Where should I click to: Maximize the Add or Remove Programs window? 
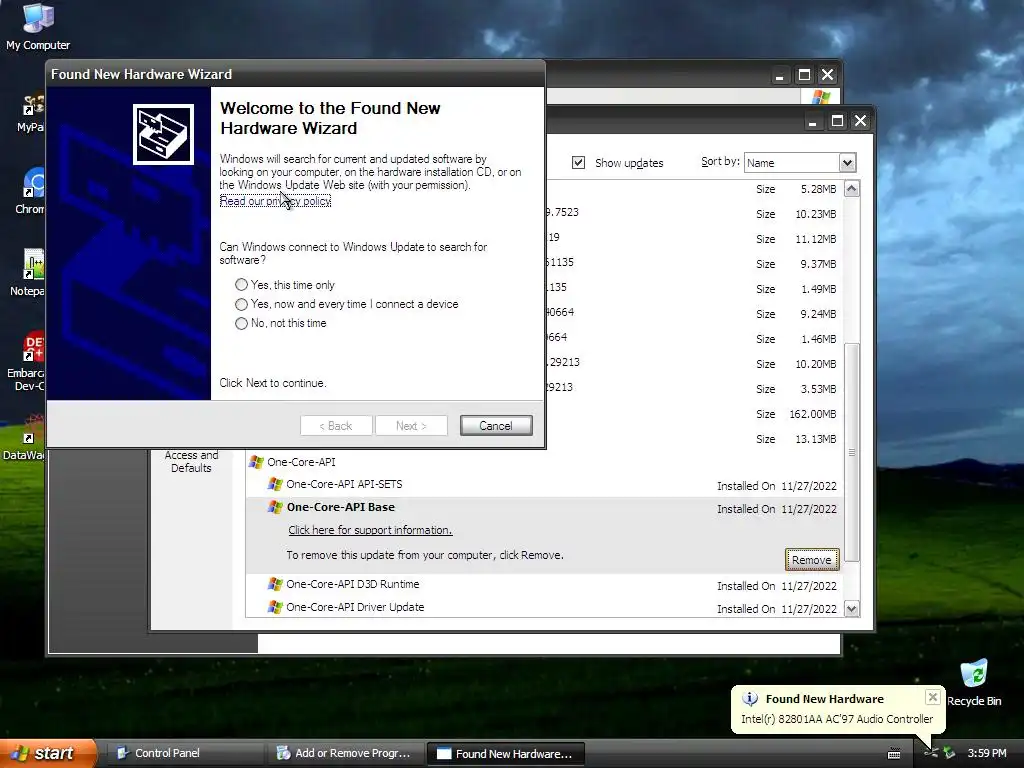click(x=837, y=121)
